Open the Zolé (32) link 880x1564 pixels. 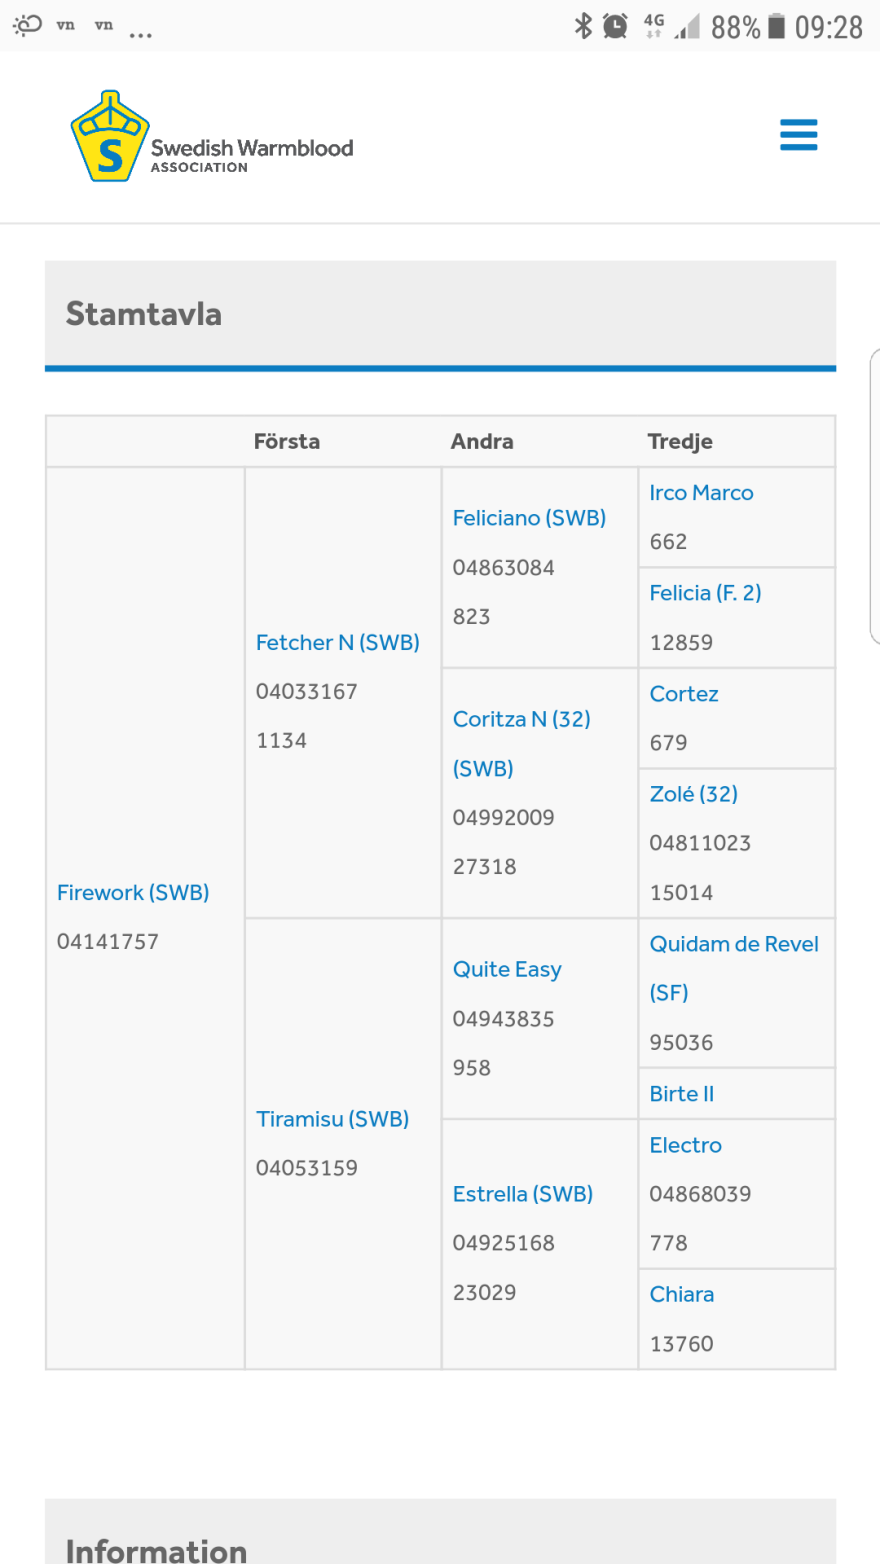pyautogui.click(x=694, y=794)
